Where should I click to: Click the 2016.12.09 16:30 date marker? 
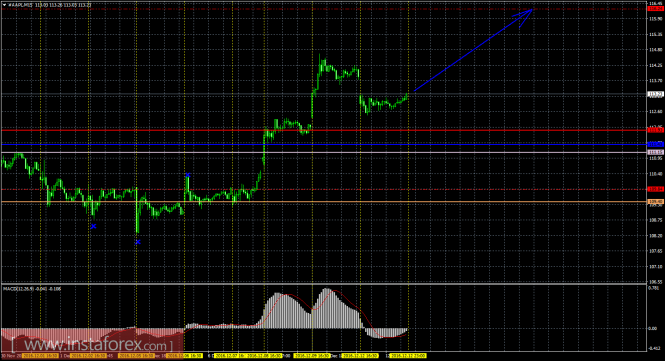(312, 356)
